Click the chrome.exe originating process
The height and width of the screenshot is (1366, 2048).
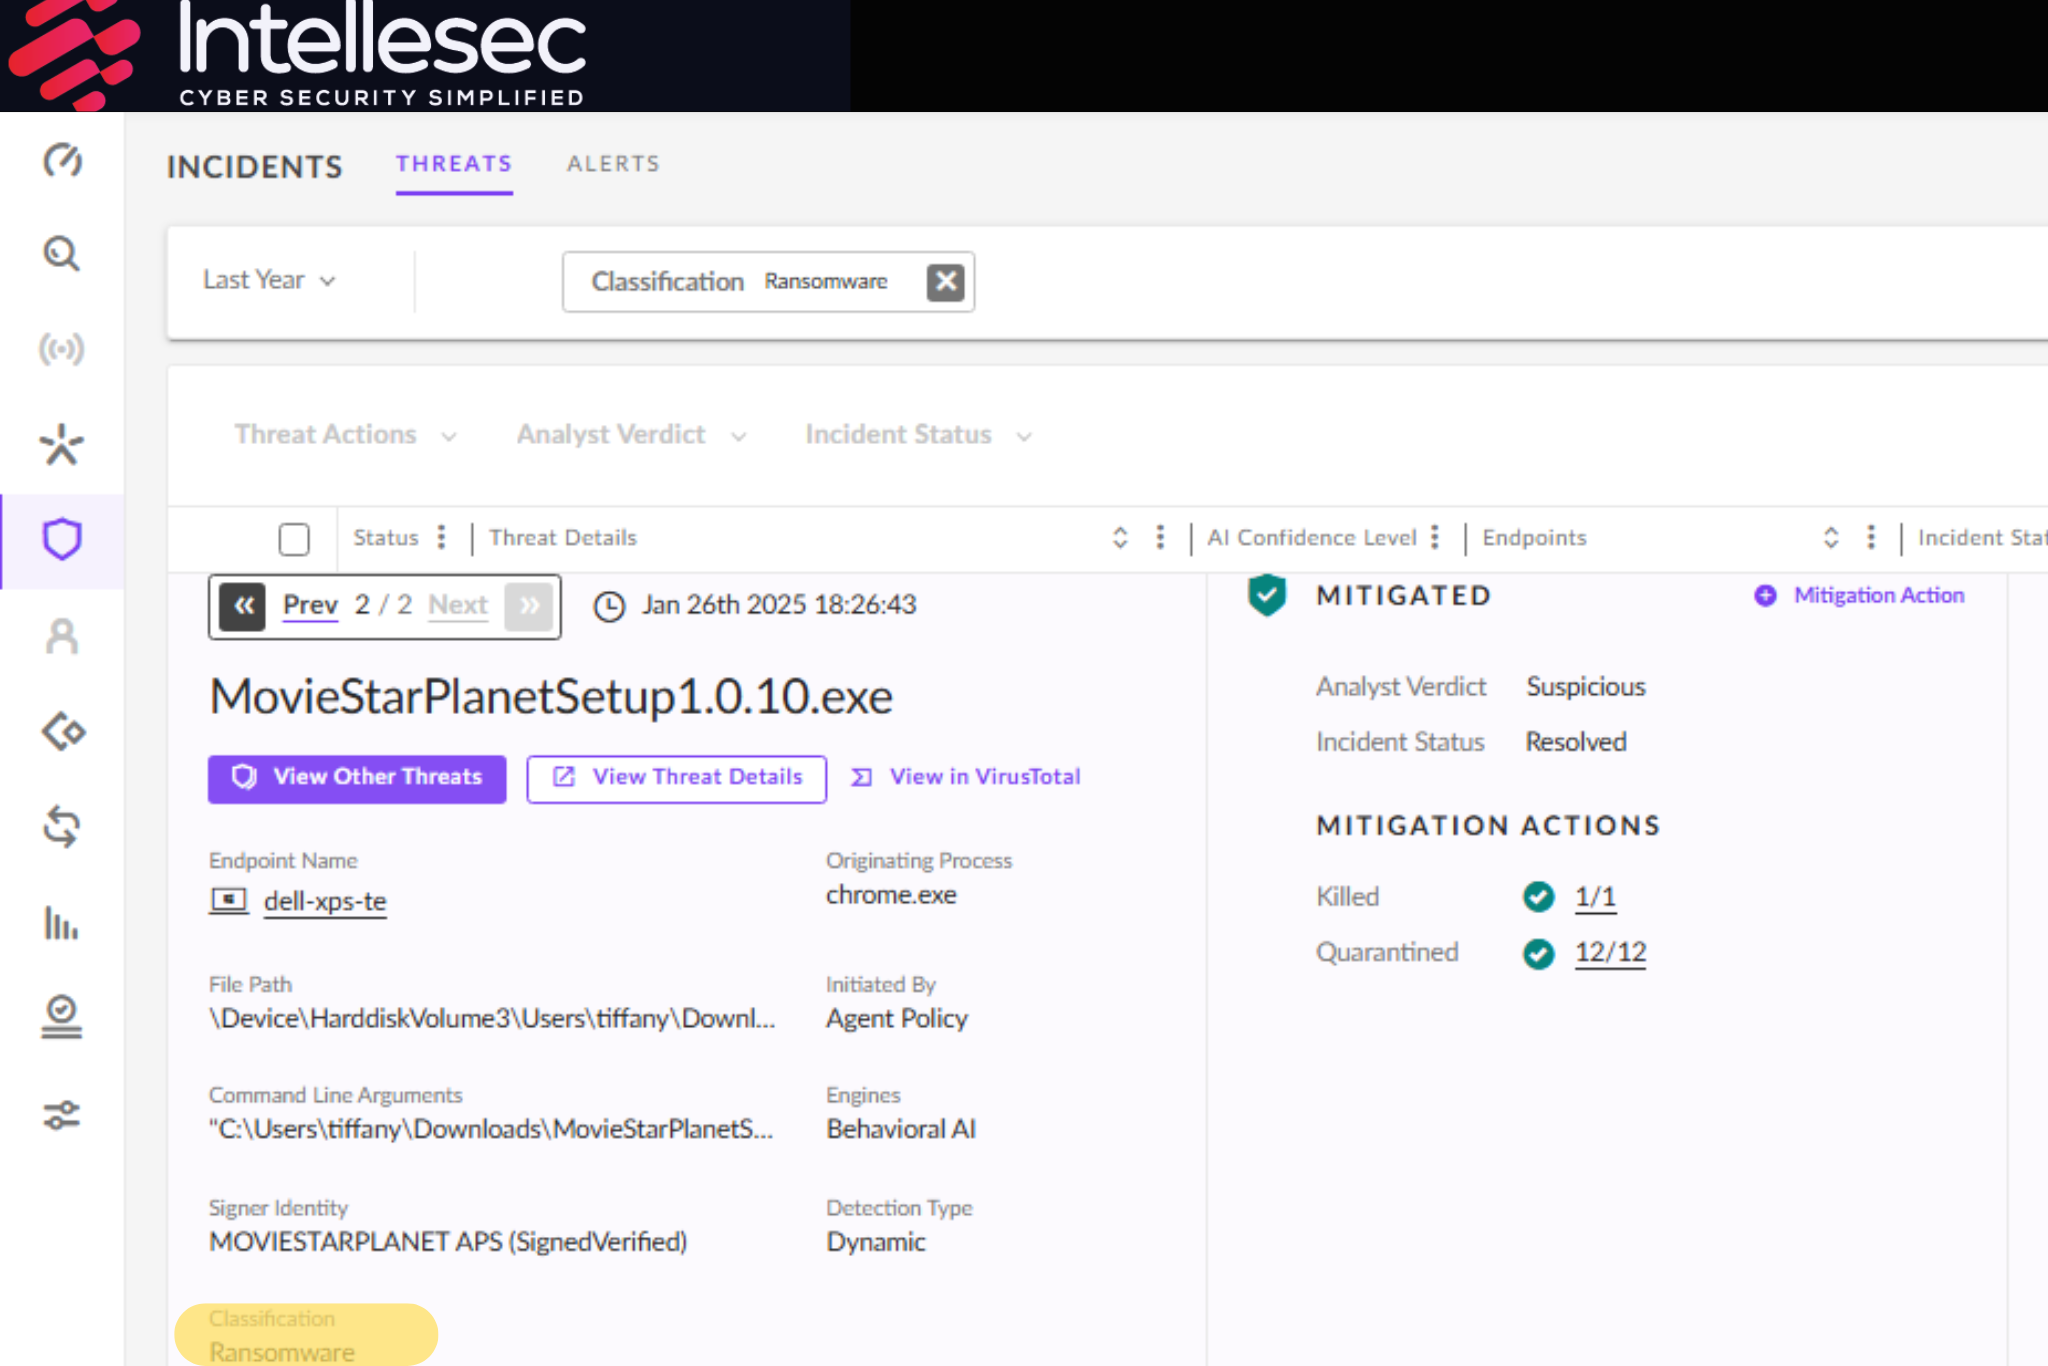pos(891,895)
